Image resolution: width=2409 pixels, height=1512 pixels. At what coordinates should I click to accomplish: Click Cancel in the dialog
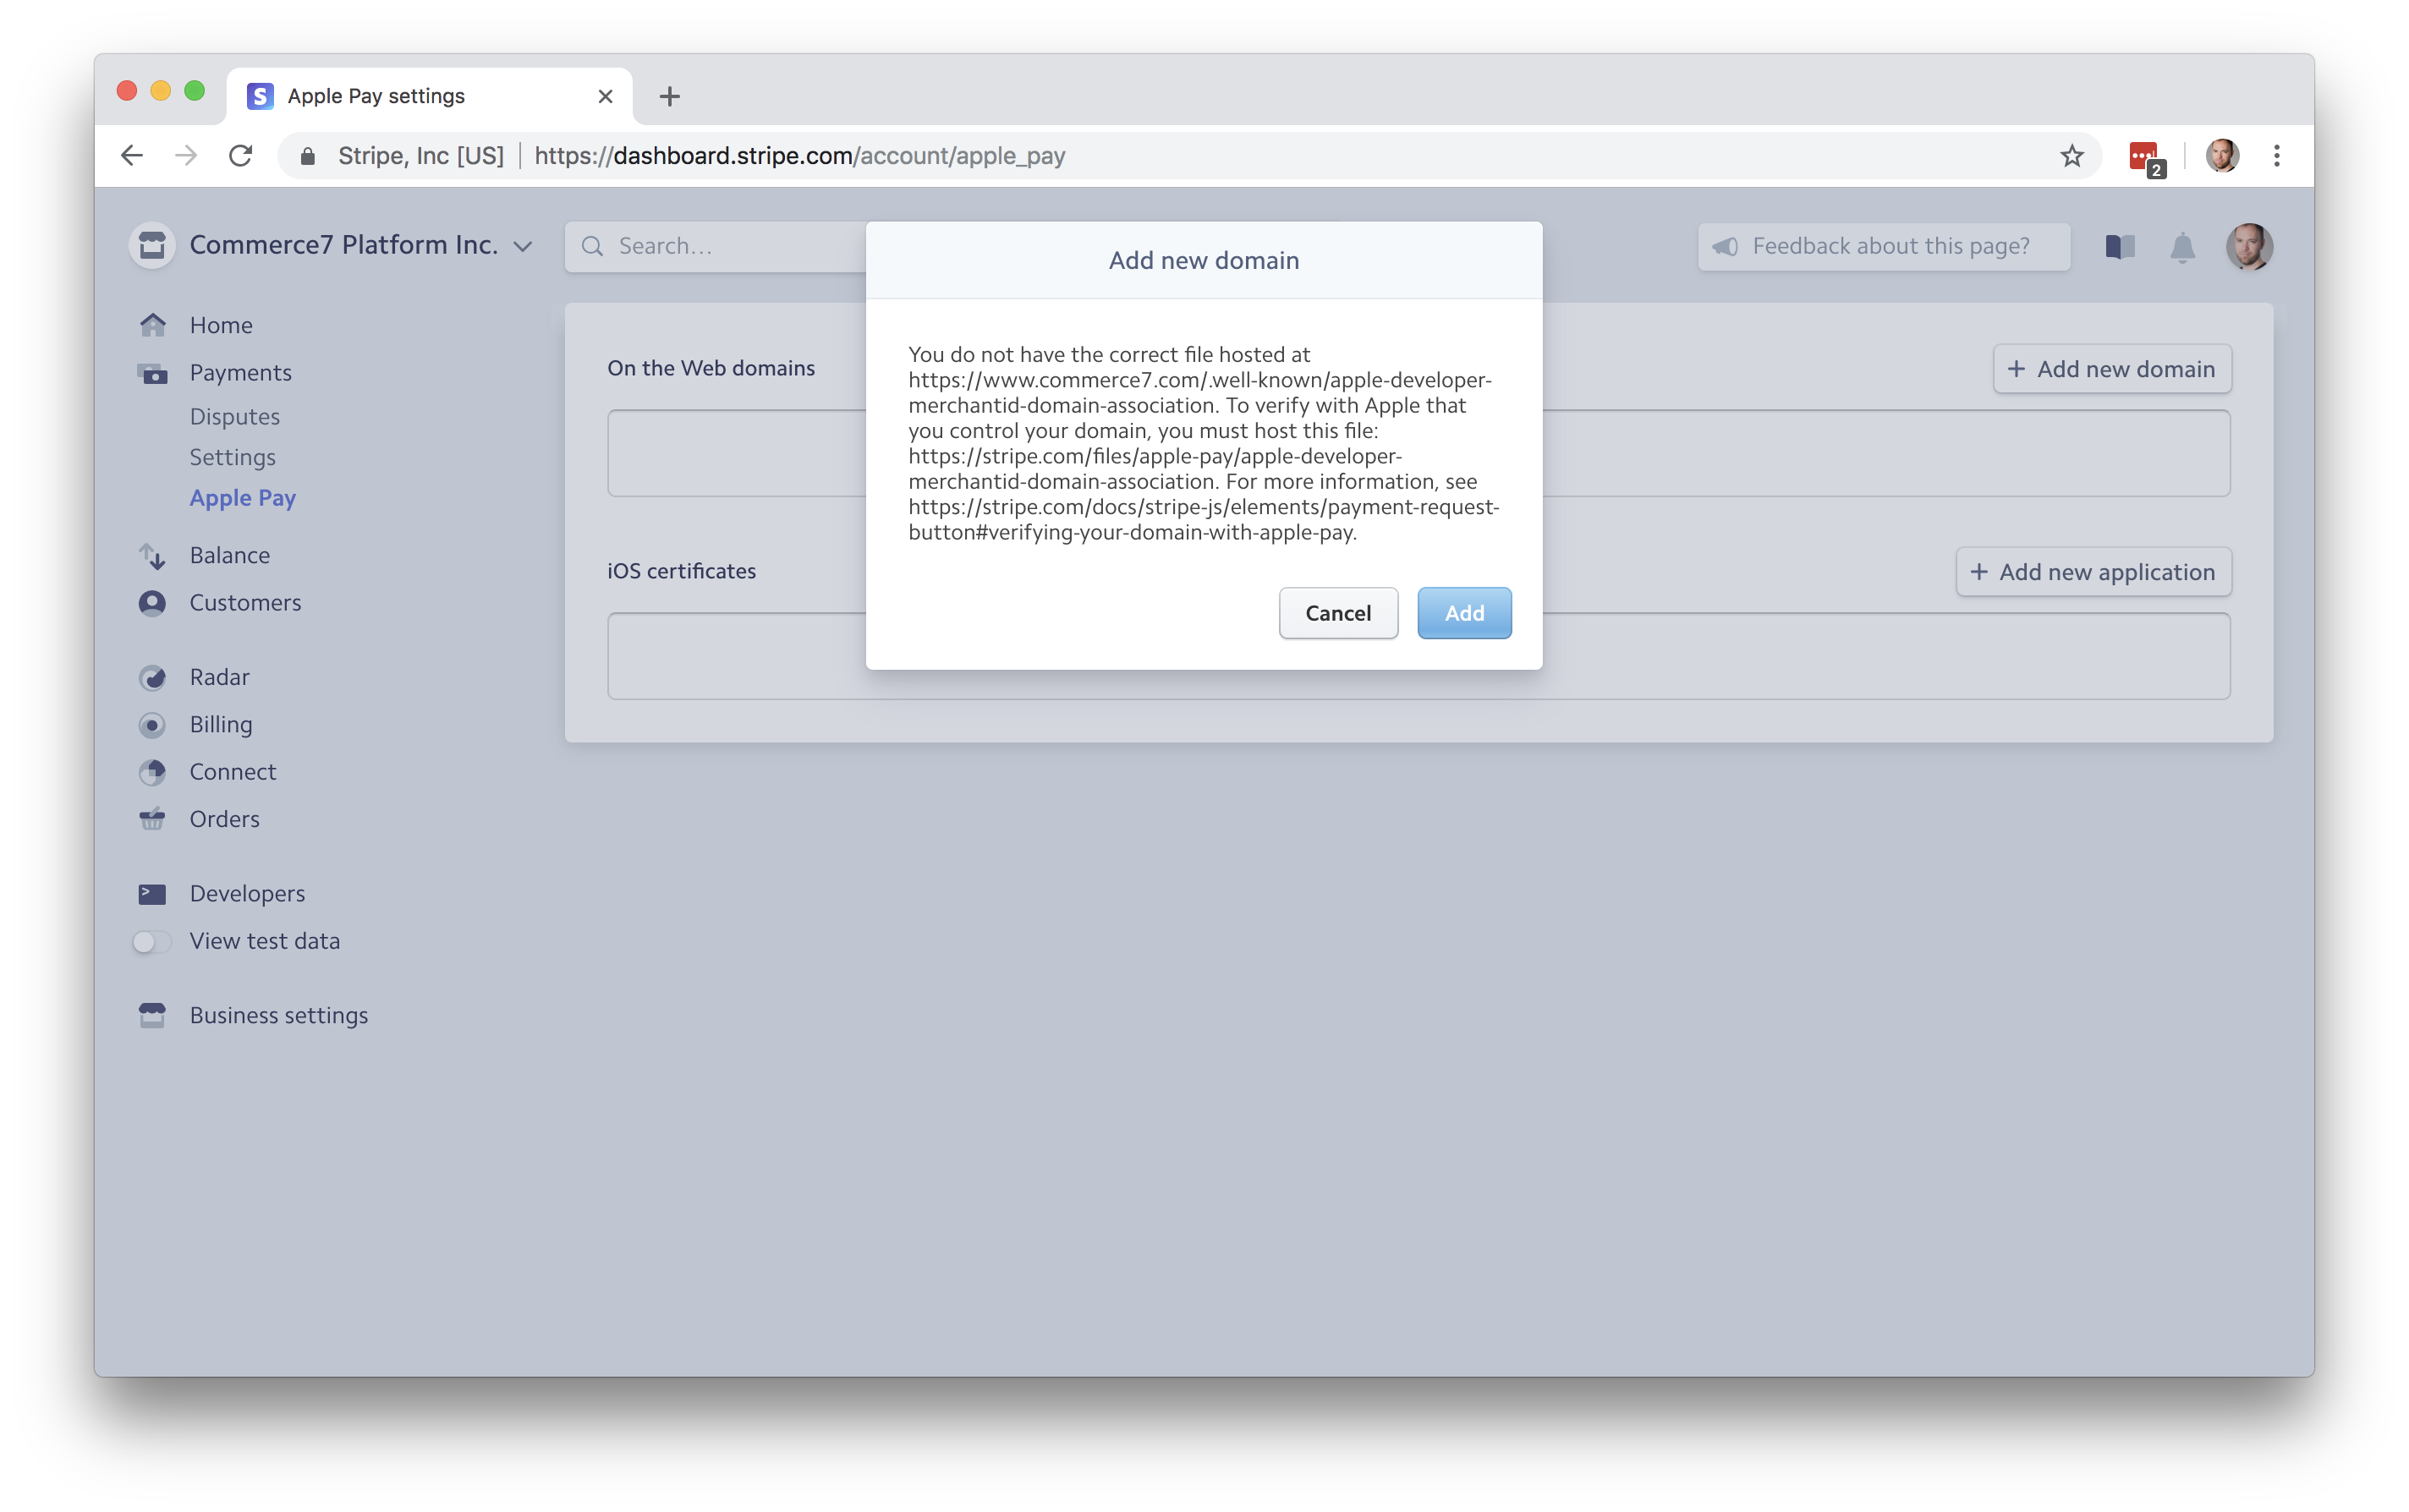point(1338,613)
